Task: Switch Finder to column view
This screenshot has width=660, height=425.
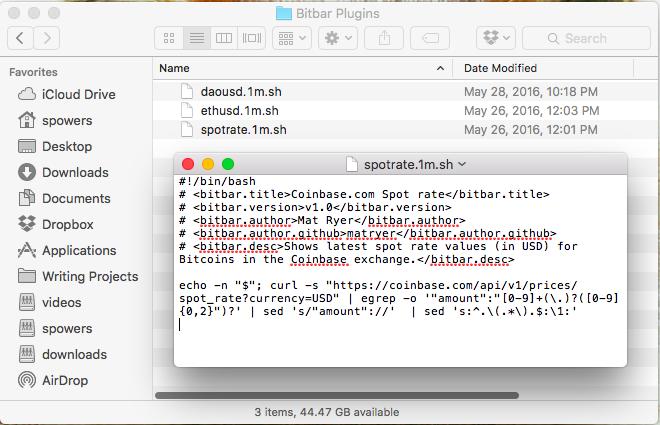Action: coord(224,38)
